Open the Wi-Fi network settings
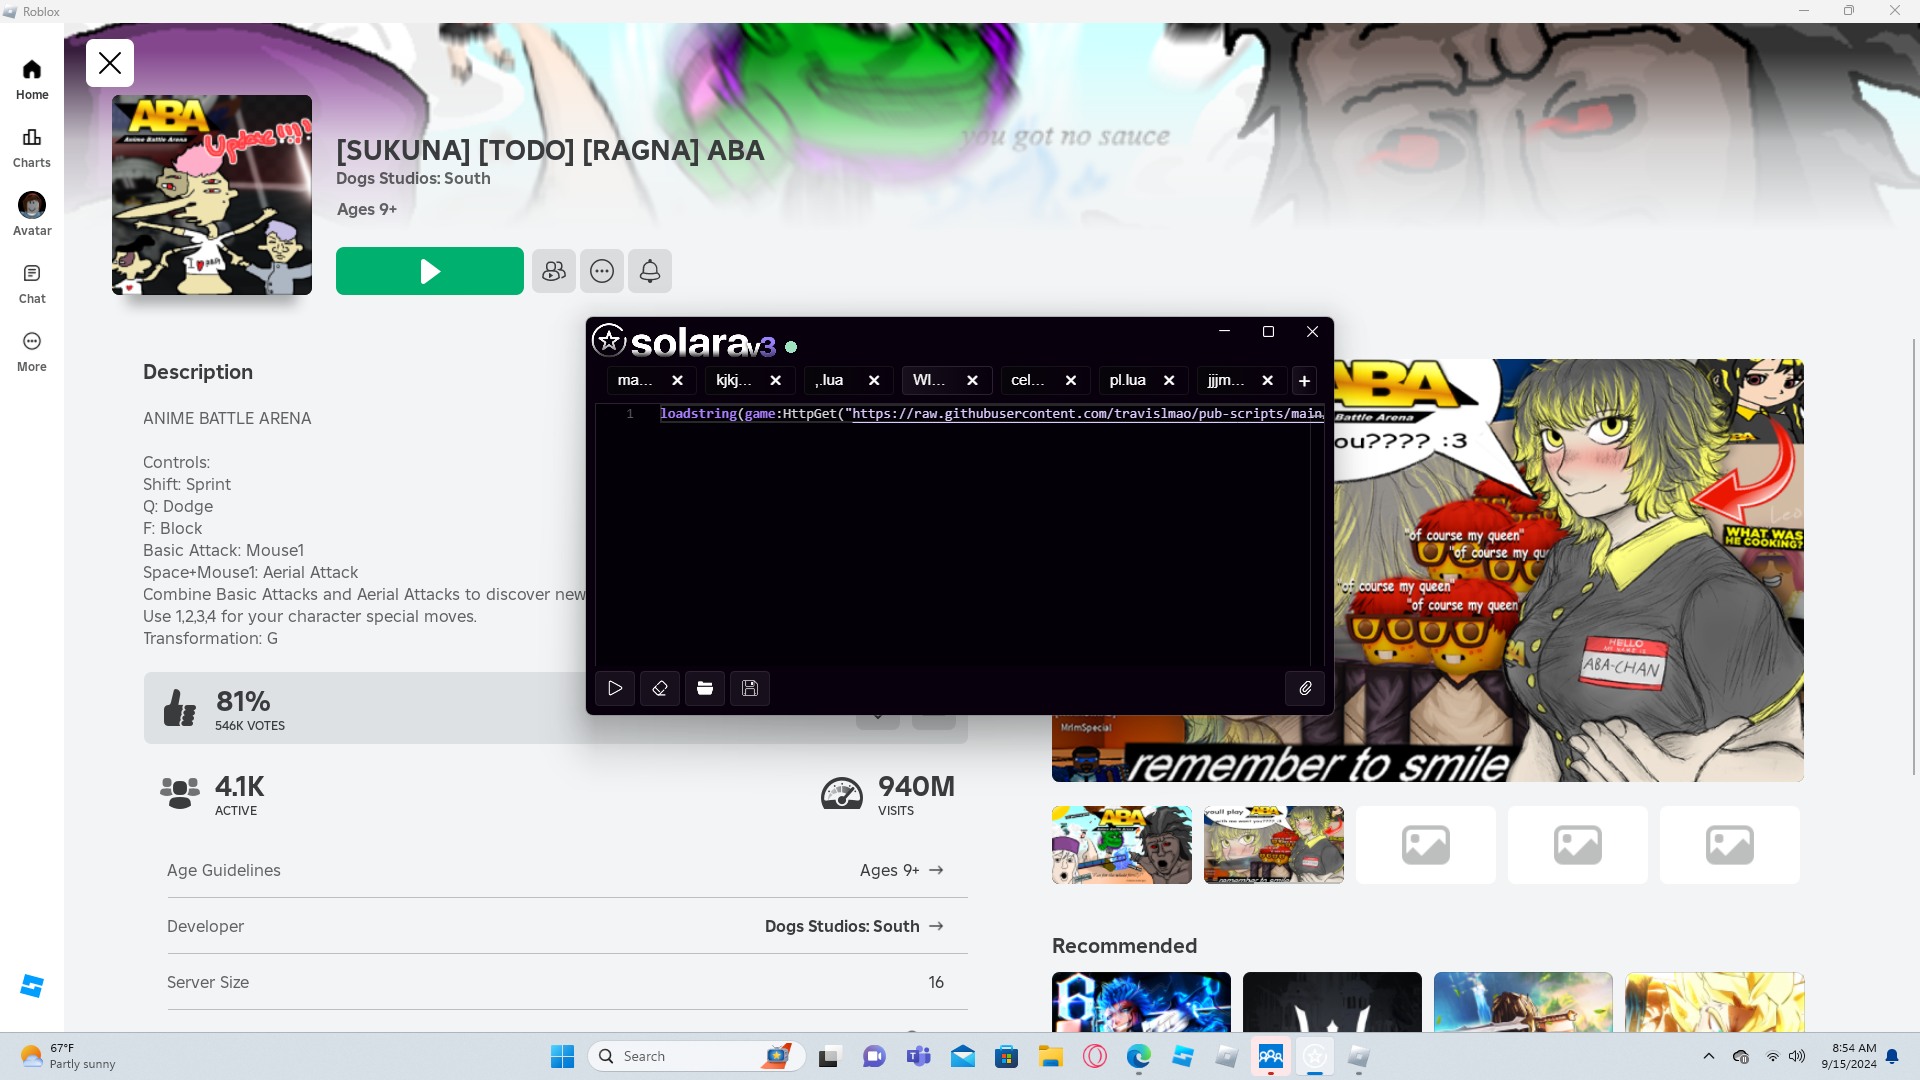This screenshot has width=1920, height=1080. (x=1772, y=1056)
